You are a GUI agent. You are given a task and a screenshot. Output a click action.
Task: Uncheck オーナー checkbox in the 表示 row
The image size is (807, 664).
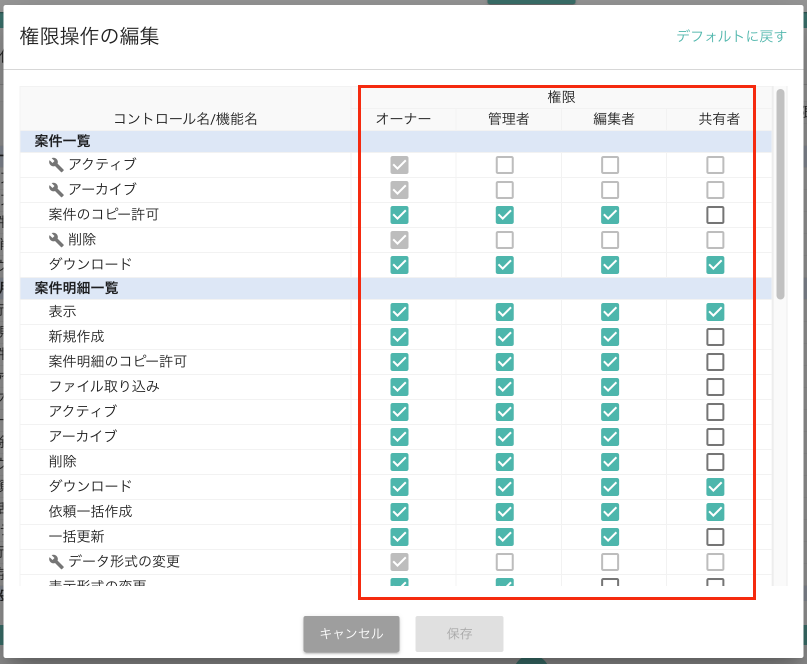coord(399,312)
